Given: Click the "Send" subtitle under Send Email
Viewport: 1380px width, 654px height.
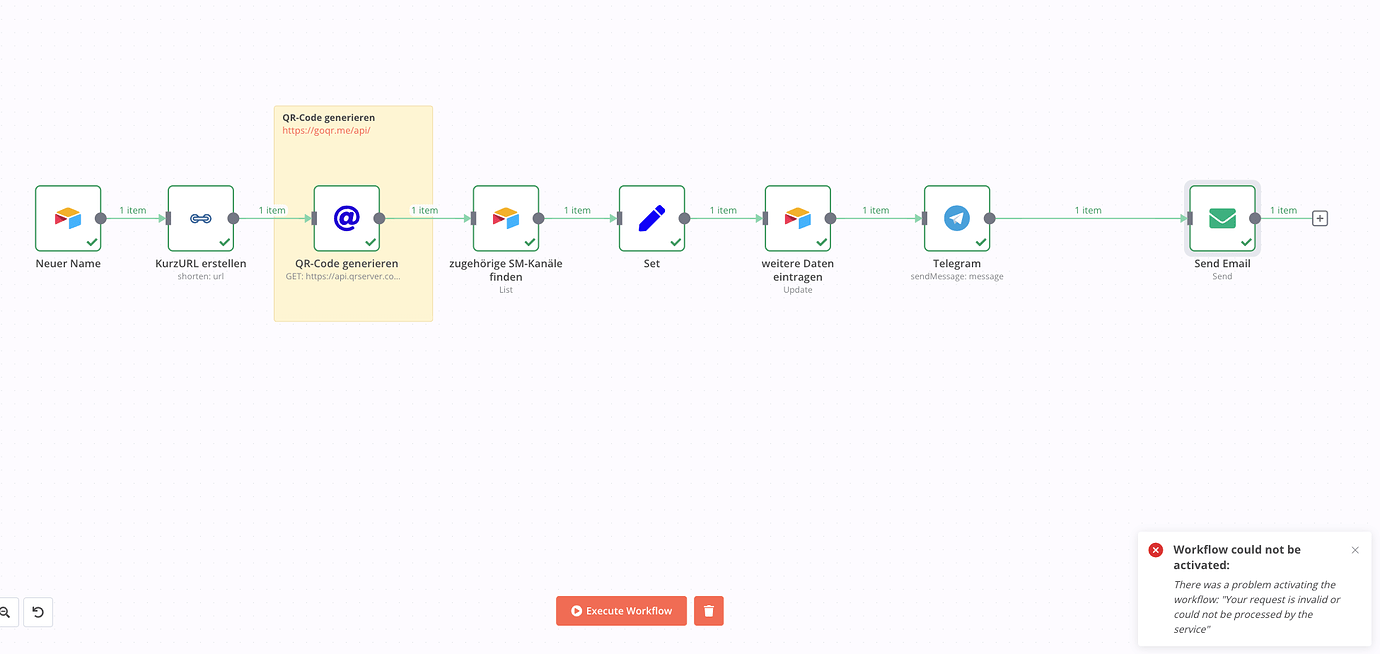Looking at the screenshot, I should tap(1222, 277).
